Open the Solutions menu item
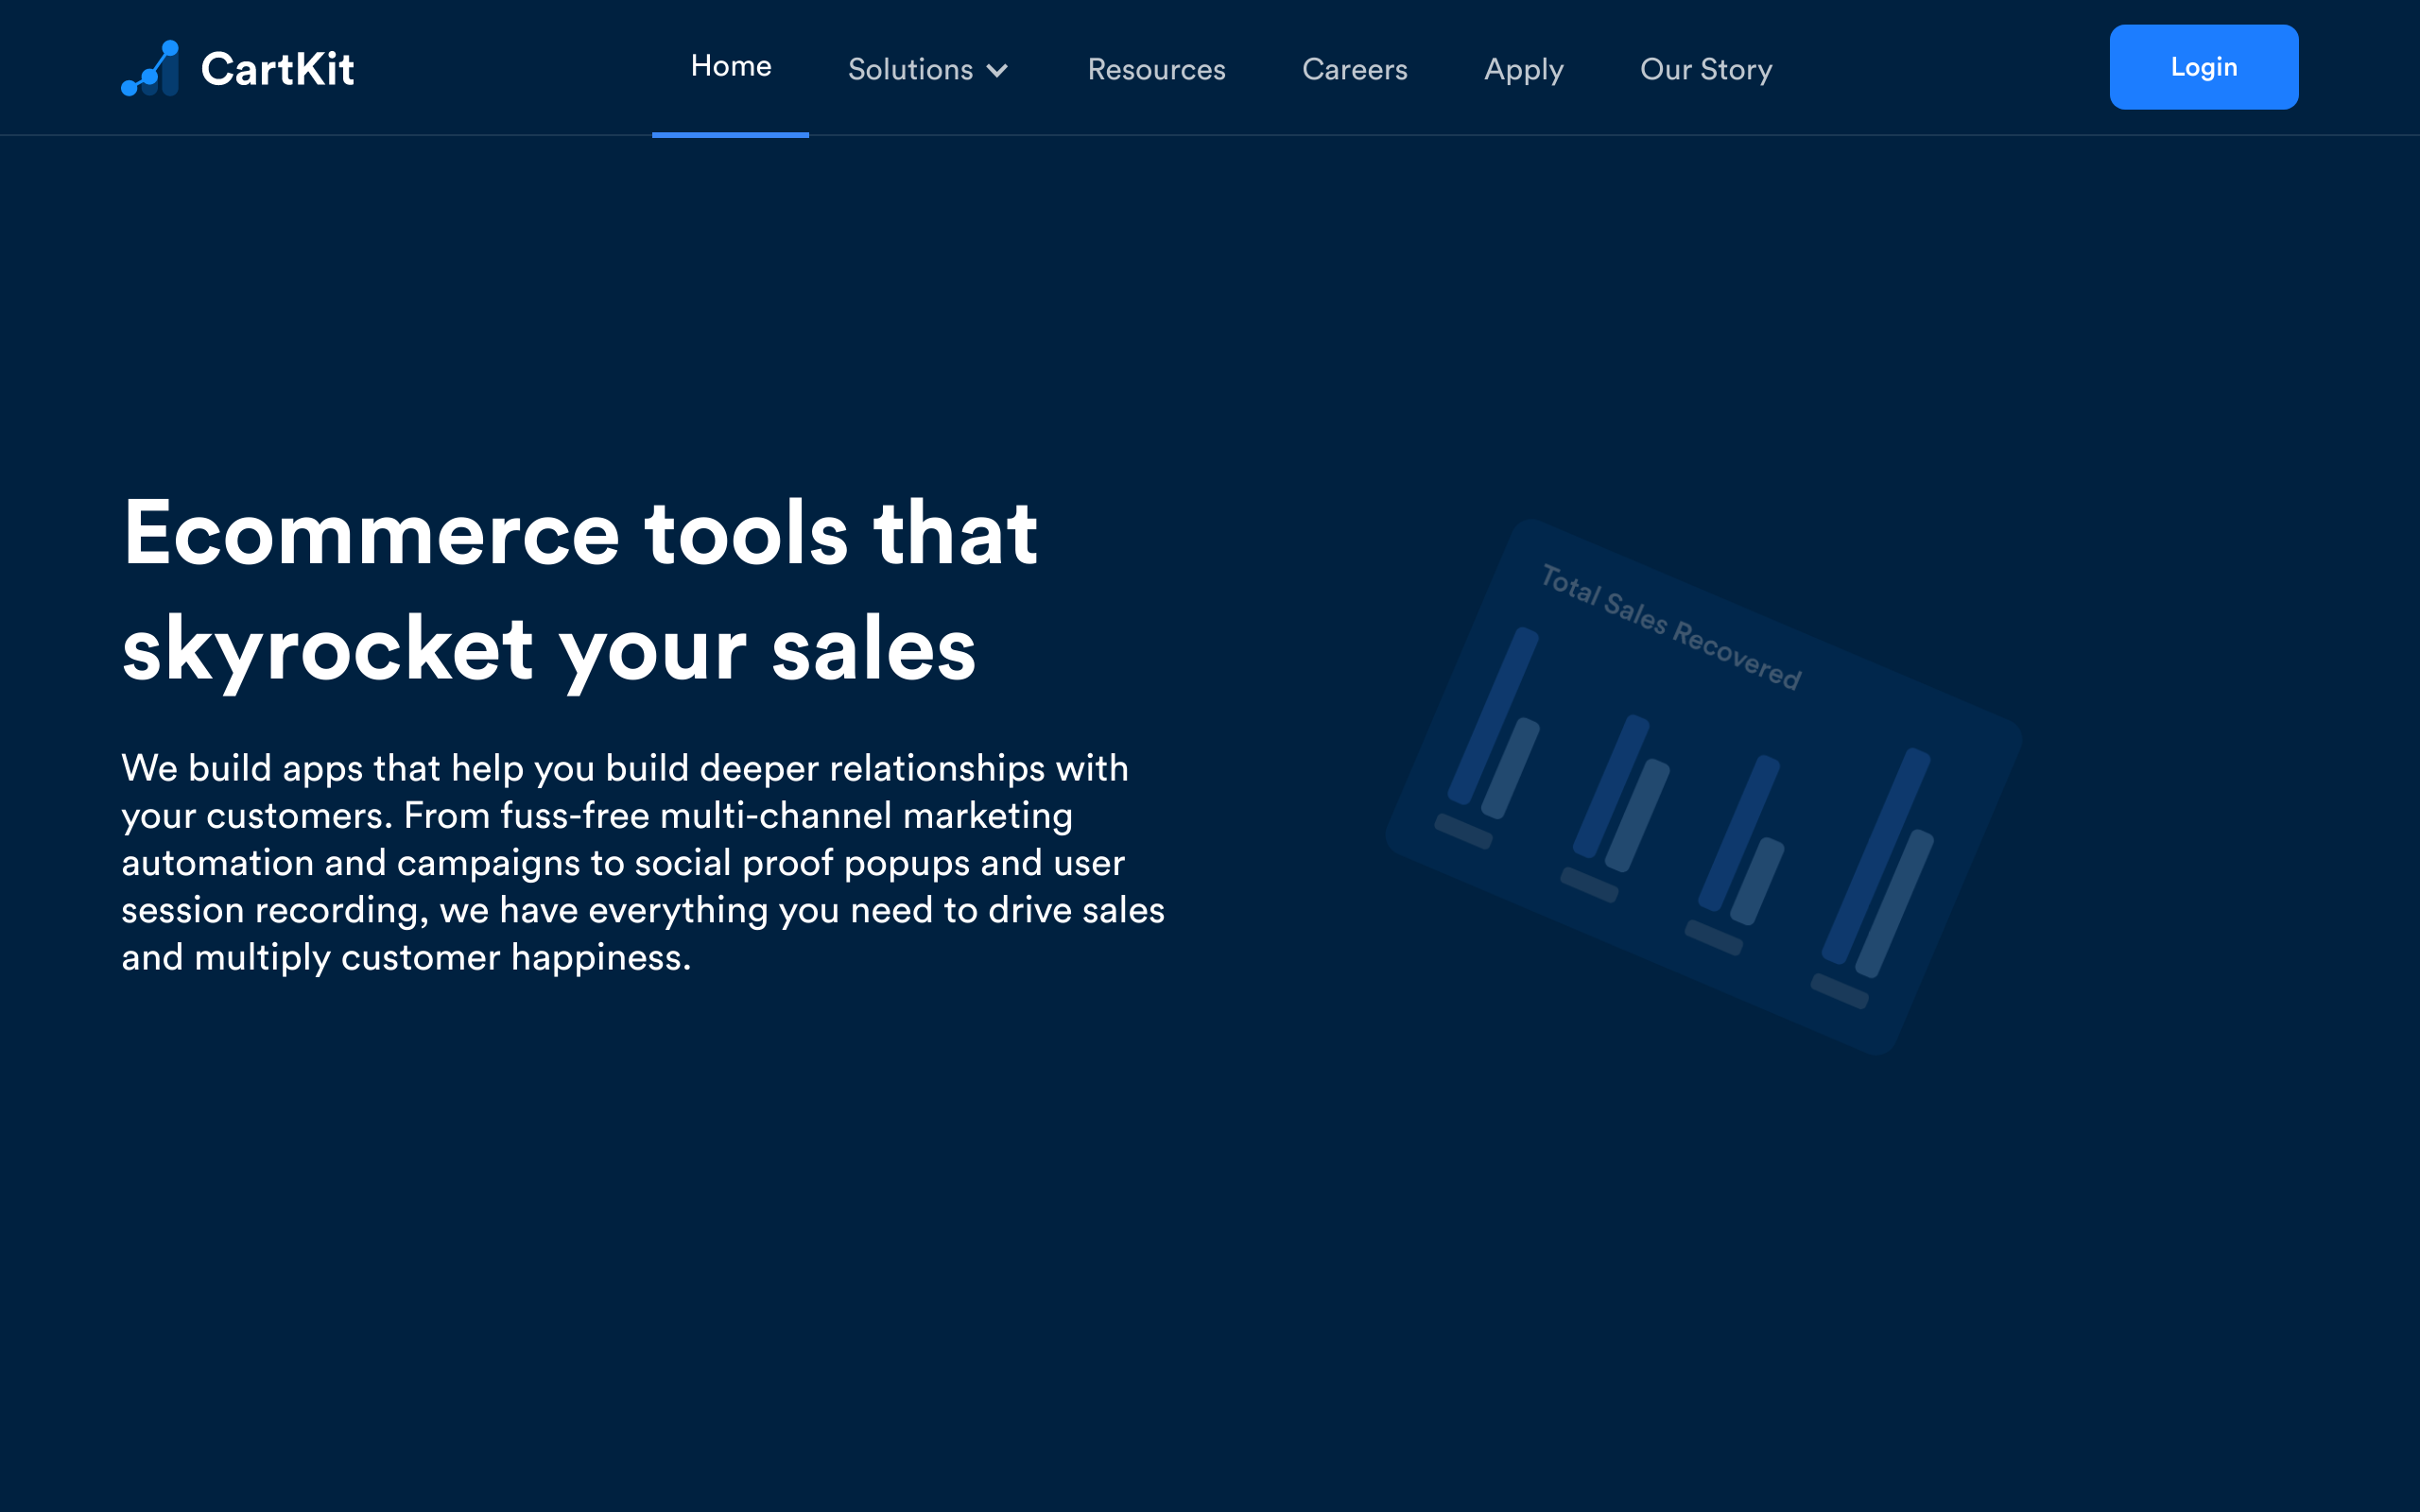This screenshot has width=2420, height=1512. tap(909, 69)
